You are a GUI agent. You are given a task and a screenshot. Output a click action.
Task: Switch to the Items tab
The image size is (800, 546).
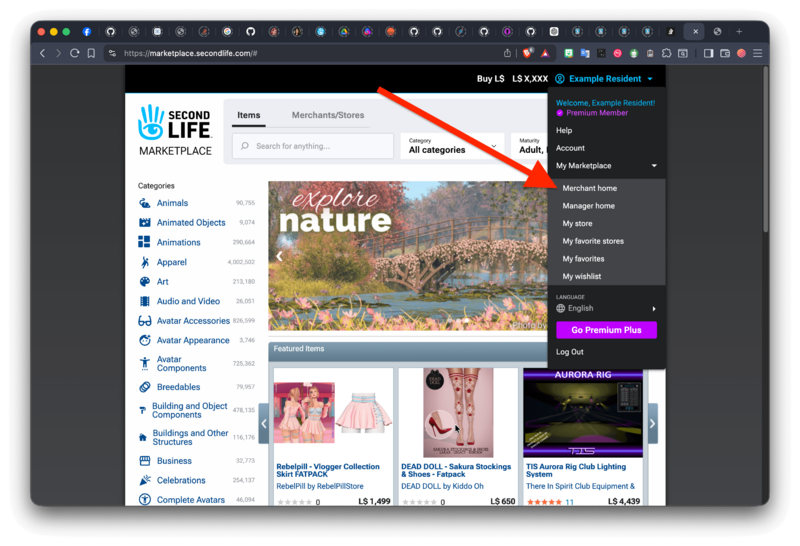tap(248, 115)
